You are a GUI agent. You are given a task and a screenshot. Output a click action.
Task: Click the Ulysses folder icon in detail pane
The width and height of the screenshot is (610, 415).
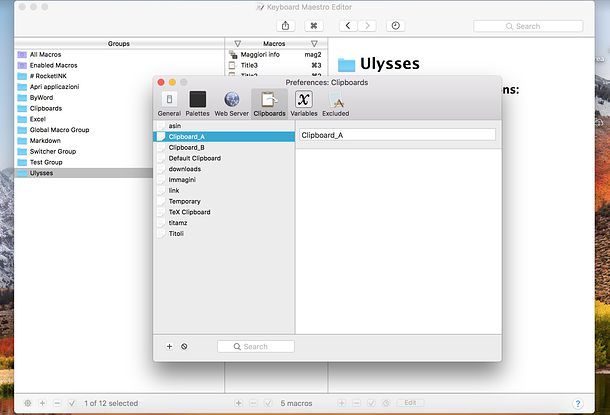tap(346, 65)
